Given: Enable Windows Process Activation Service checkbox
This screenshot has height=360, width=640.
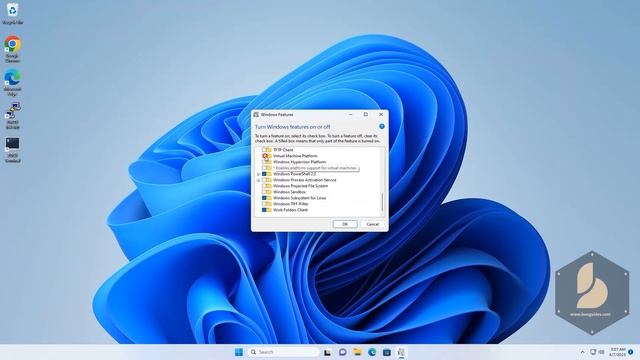Looking at the screenshot, I should (x=264, y=180).
